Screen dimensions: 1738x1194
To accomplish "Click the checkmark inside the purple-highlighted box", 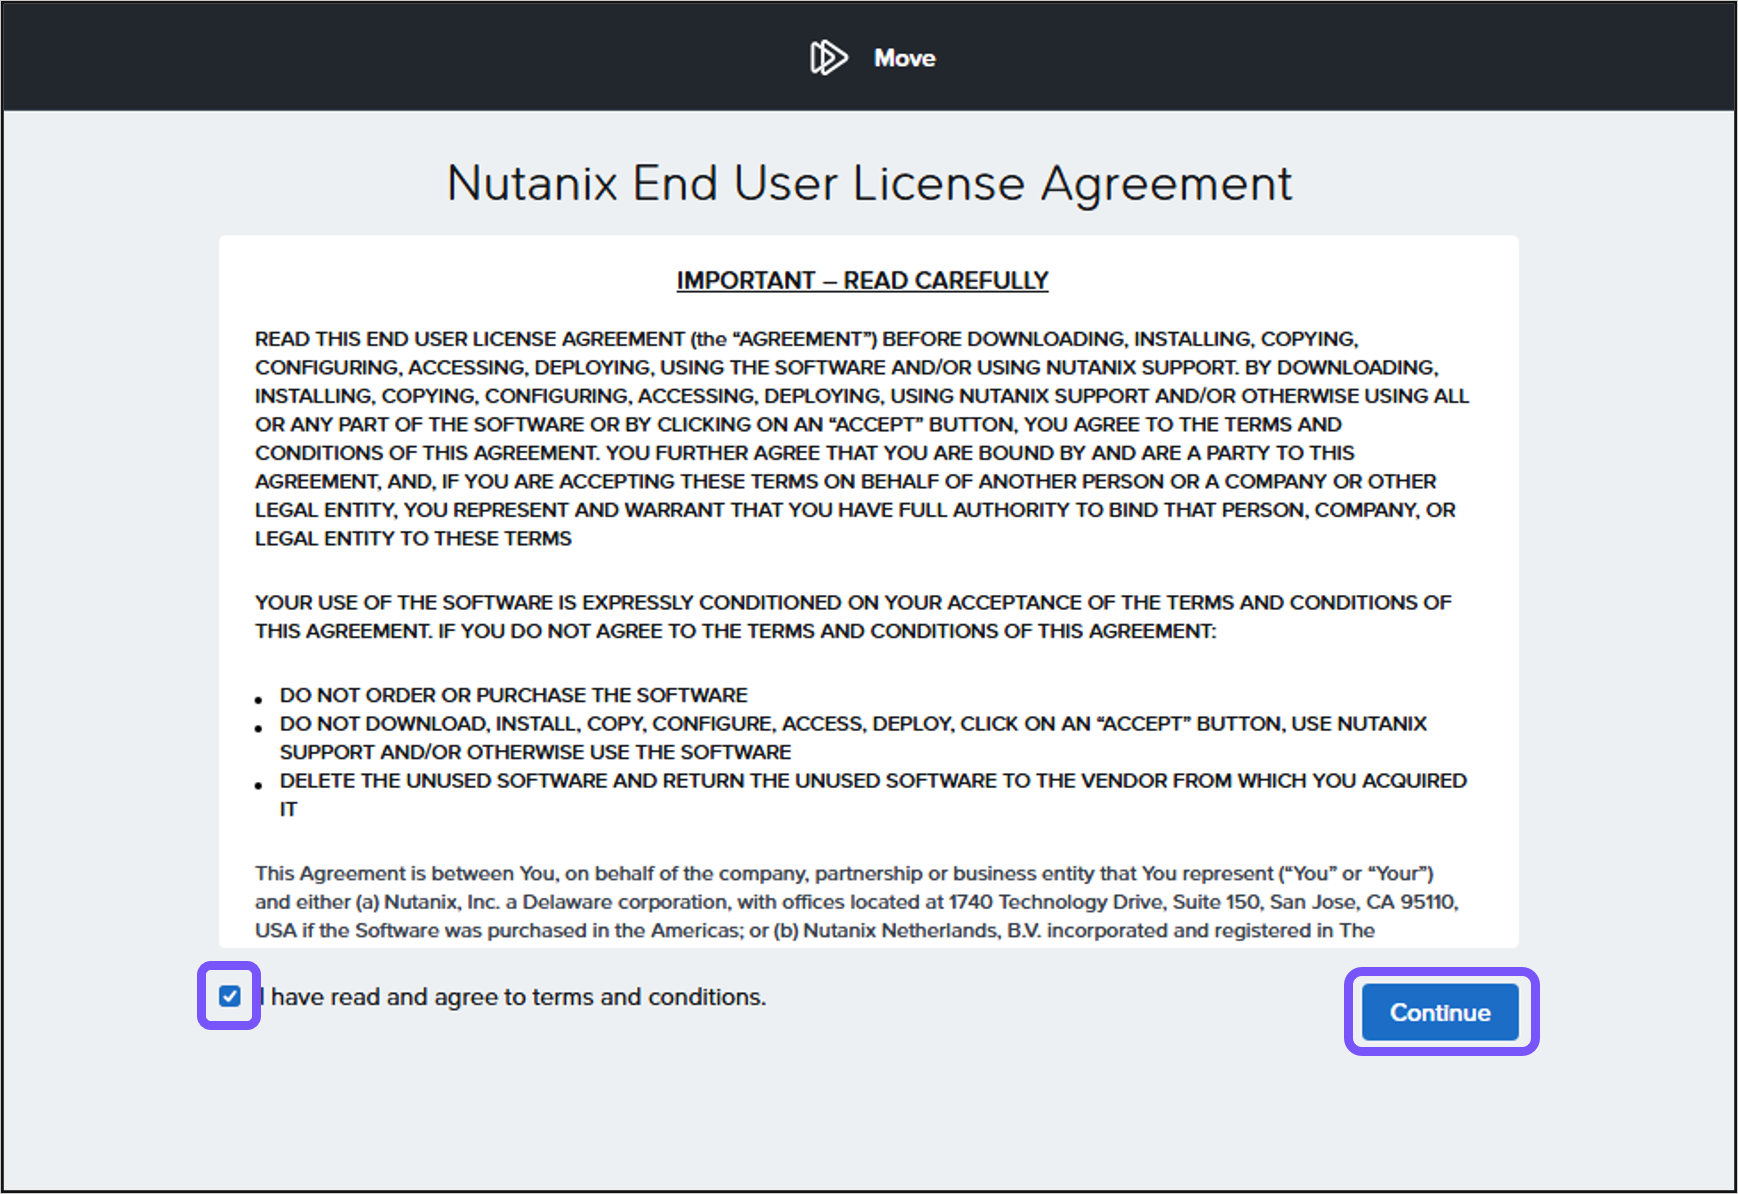I will pos(229,996).
